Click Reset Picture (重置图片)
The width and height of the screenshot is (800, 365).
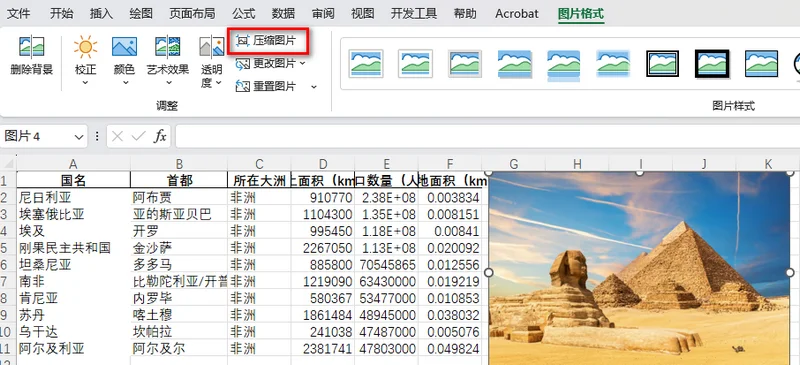[x=266, y=87]
